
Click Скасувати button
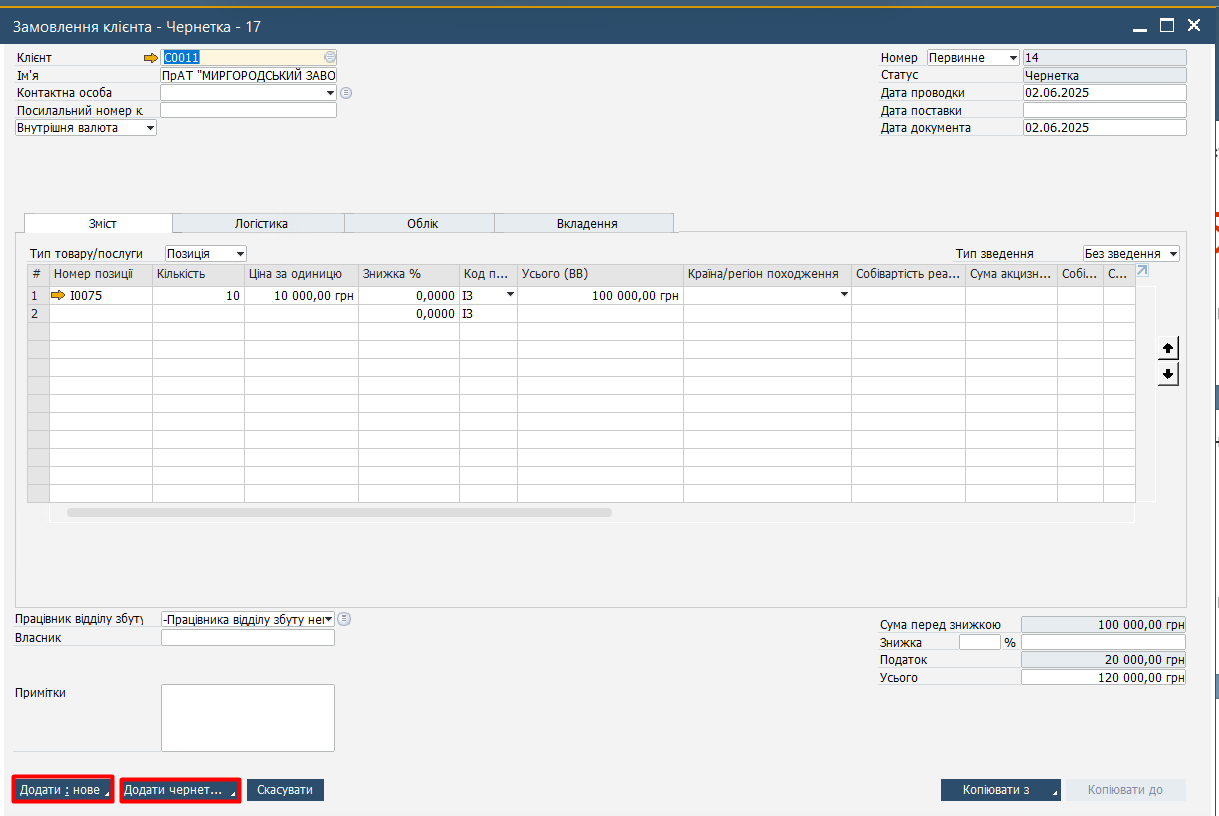(285, 790)
